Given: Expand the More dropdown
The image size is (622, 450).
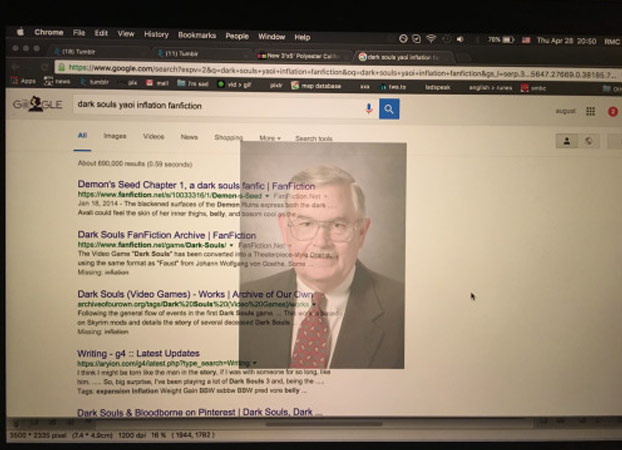Looking at the screenshot, I should pos(270,138).
